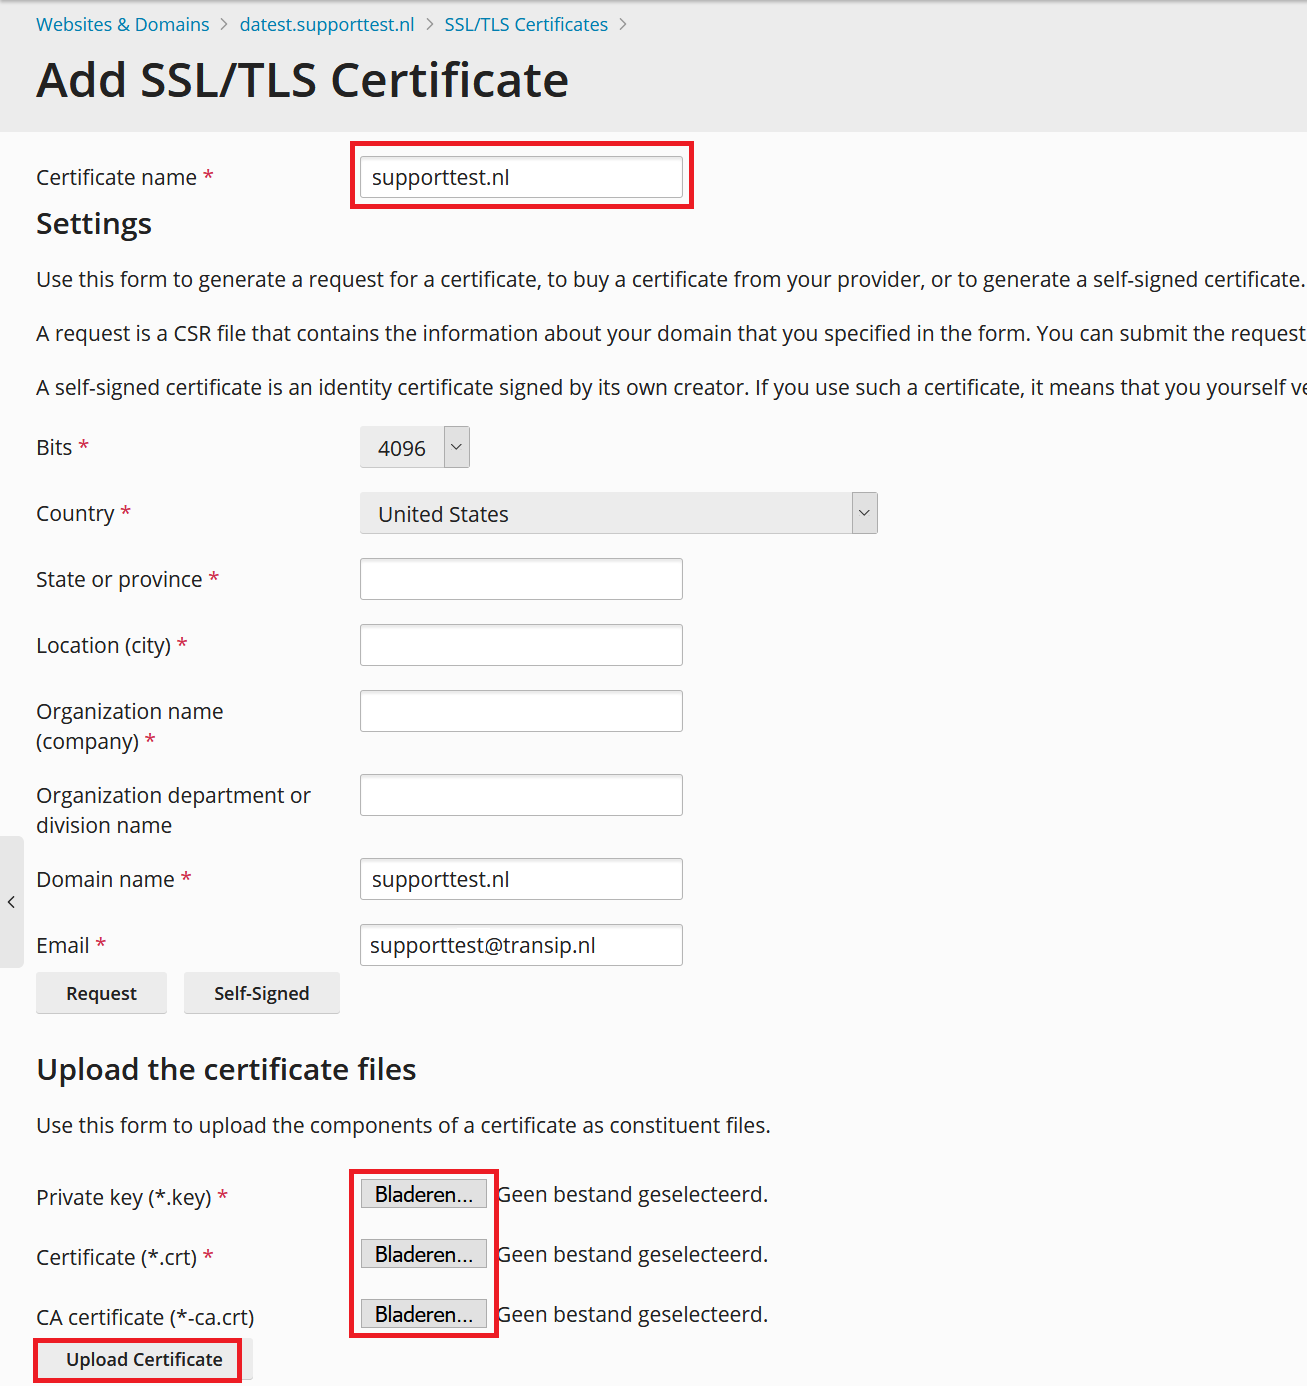Open the Bits dropdown showing 4096
1307x1386 pixels.
[x=415, y=447]
